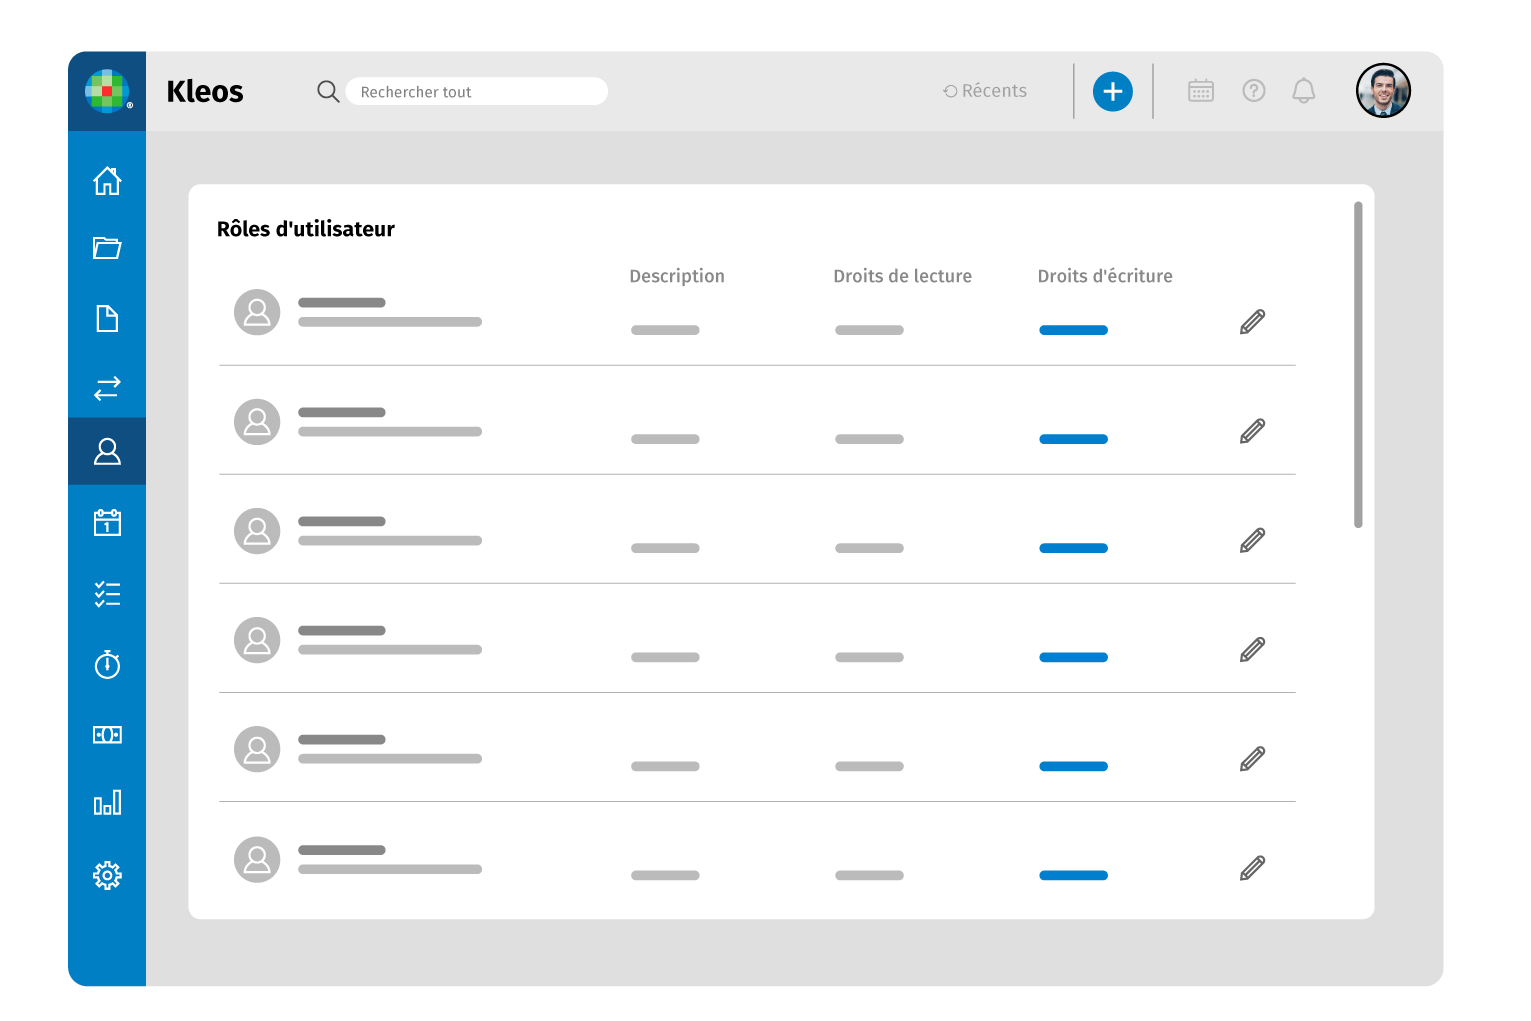Open the folder icon for cases
Screen dimensions: 1531x1021
[x=107, y=248]
